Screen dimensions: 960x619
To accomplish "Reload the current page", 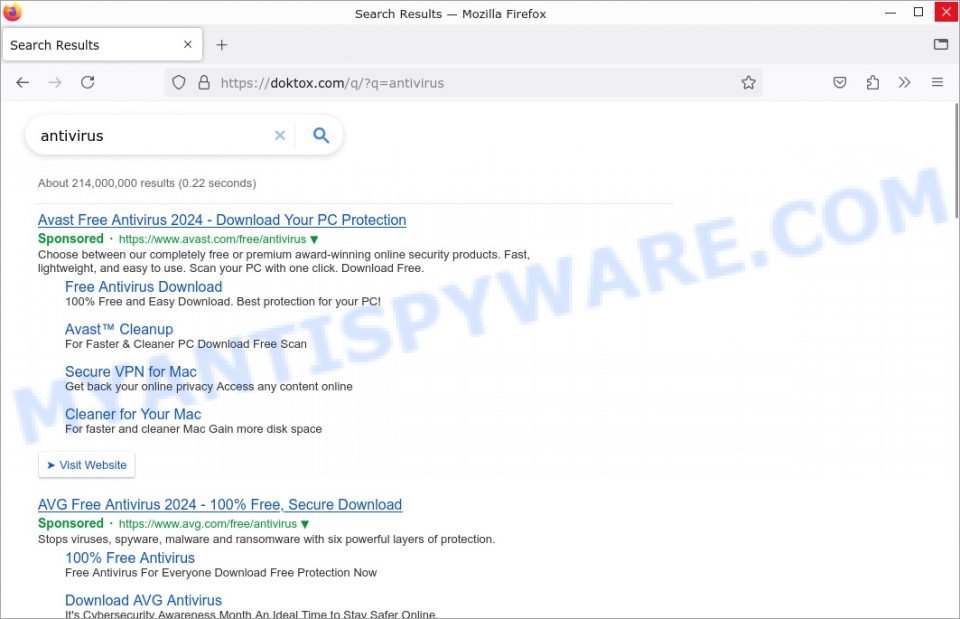I will (88, 83).
